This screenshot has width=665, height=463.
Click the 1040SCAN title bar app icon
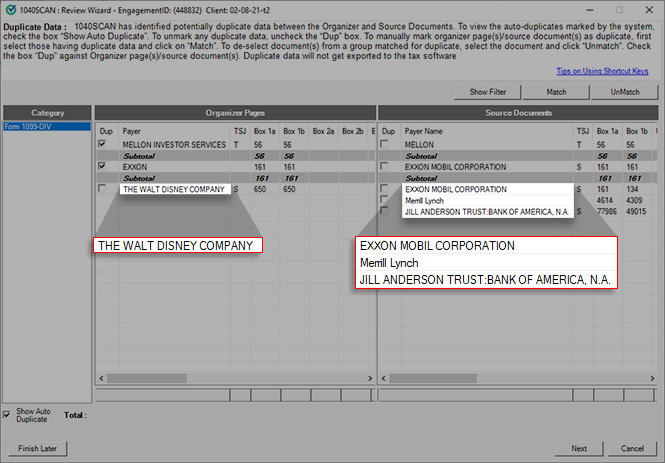coord(11,10)
